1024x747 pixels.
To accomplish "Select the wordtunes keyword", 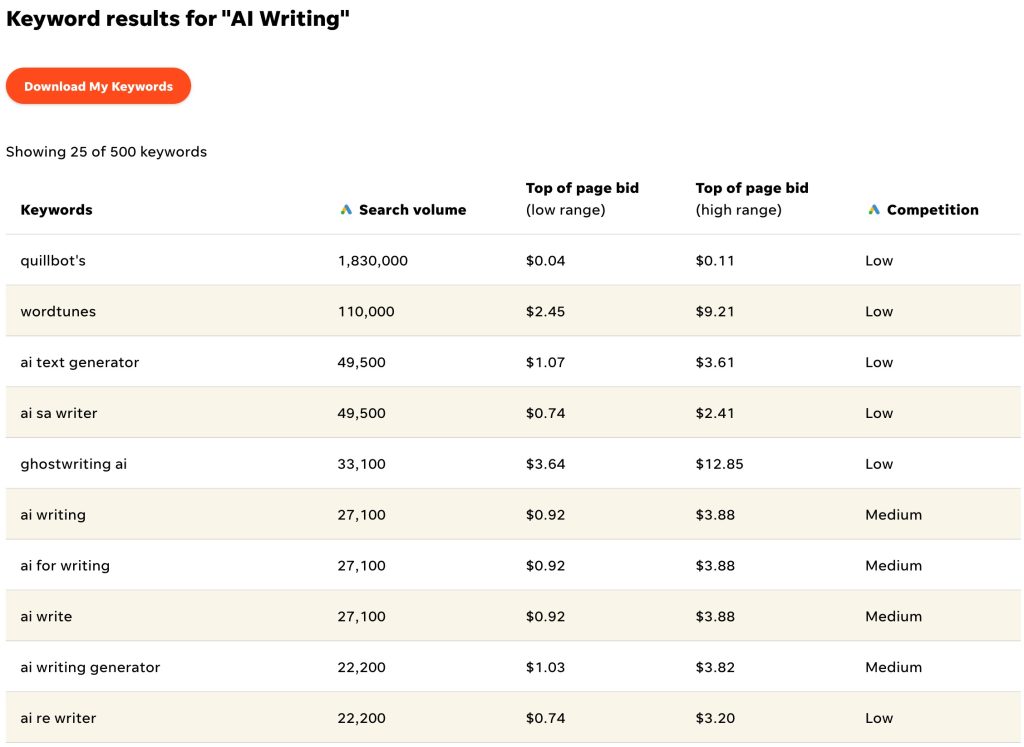I will (x=58, y=312).
